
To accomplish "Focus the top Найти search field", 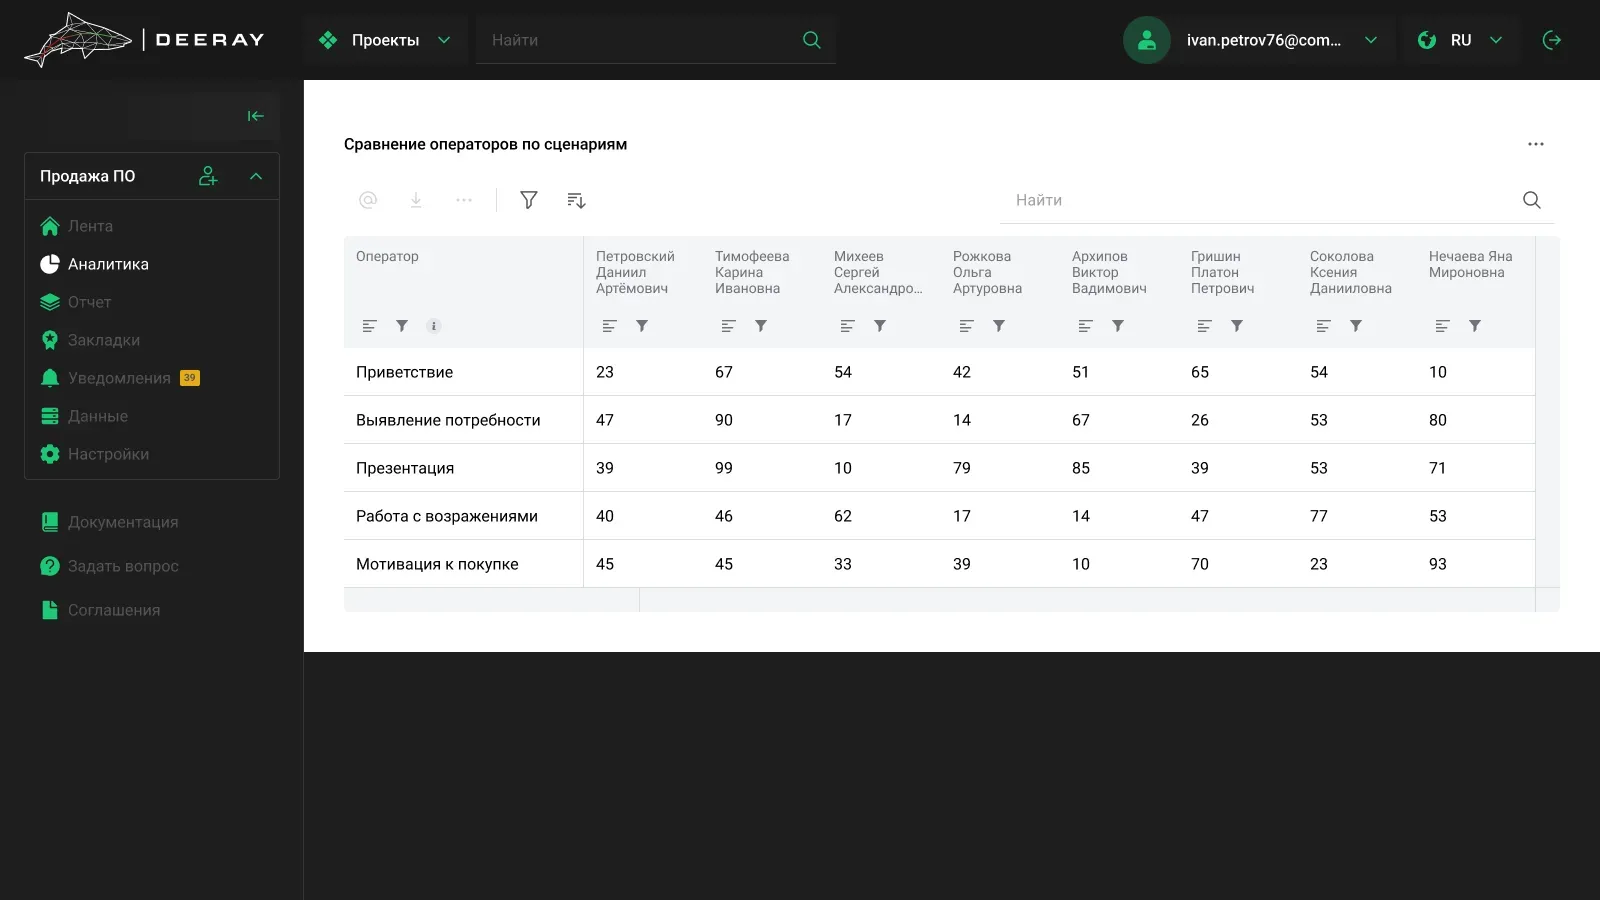I will (x=640, y=40).
